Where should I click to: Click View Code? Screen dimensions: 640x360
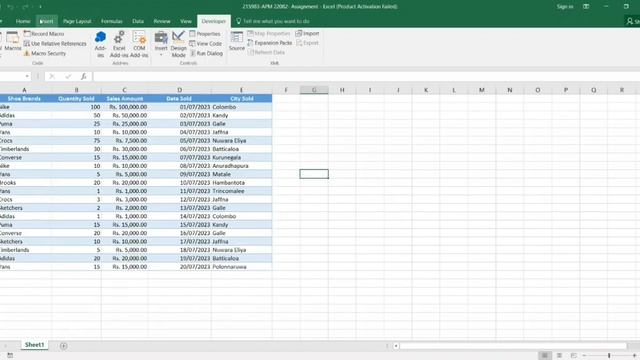tap(206, 44)
